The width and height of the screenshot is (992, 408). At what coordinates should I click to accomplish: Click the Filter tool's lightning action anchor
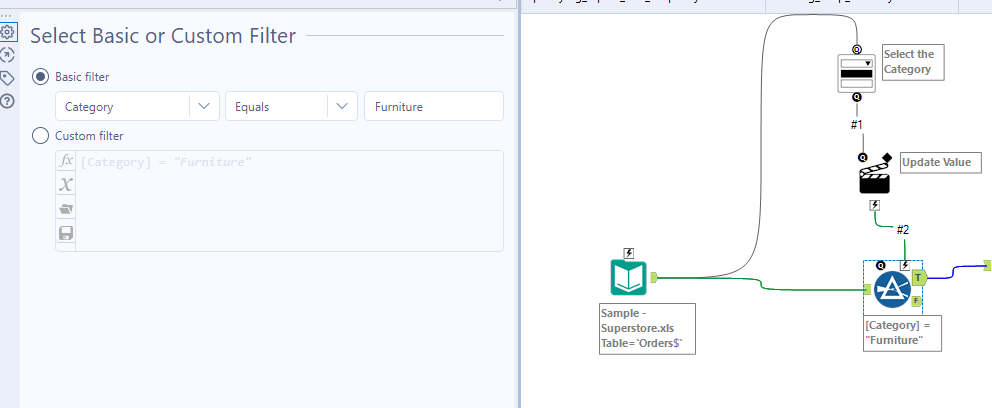pos(905,265)
